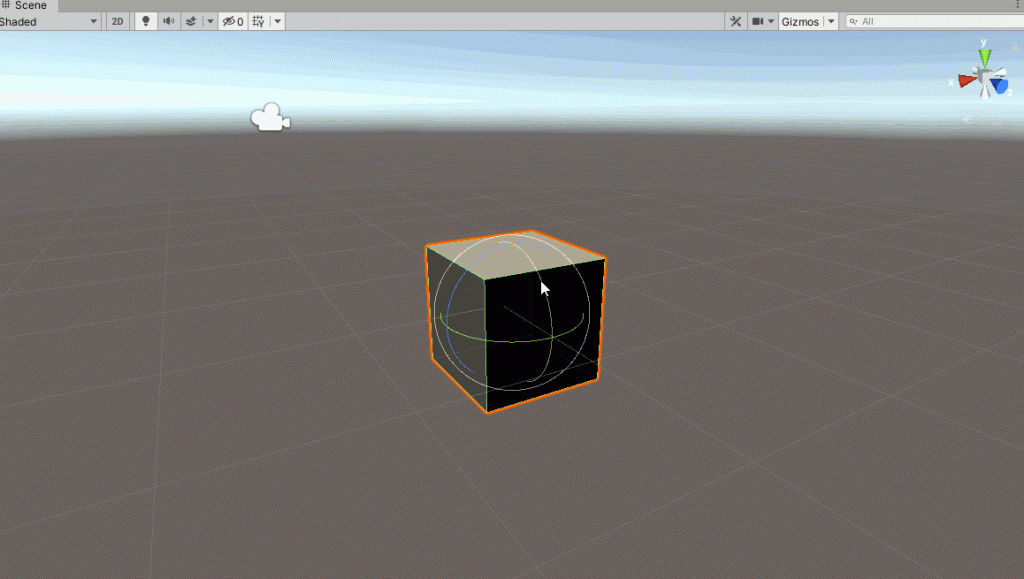Click the scene camera settings icon
Viewport: 1024px width, 579px height.
tap(758, 20)
